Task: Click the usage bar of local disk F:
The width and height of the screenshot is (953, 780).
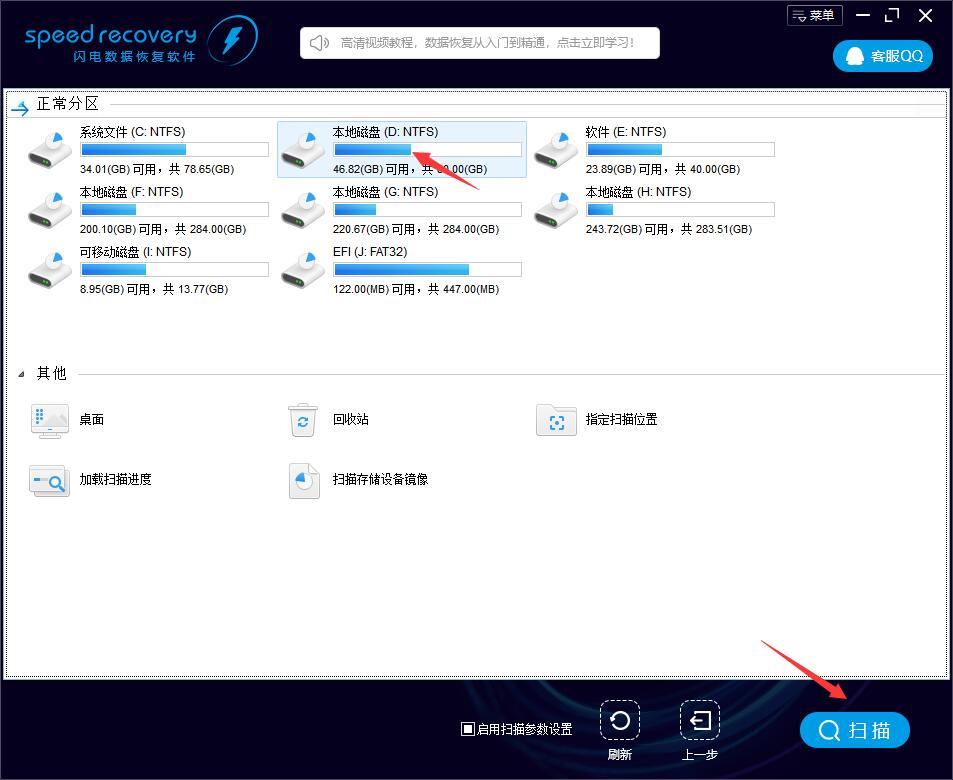Action: (174, 210)
